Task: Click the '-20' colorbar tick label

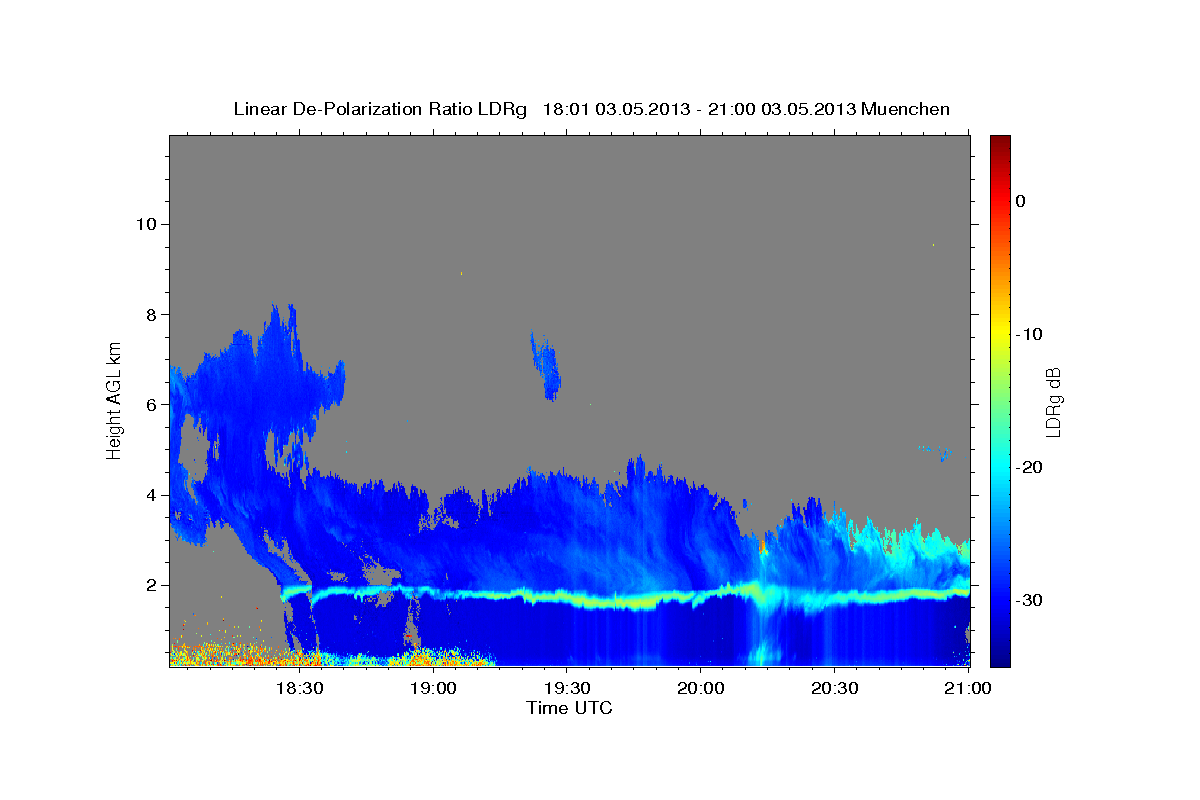Action: click(x=1030, y=467)
